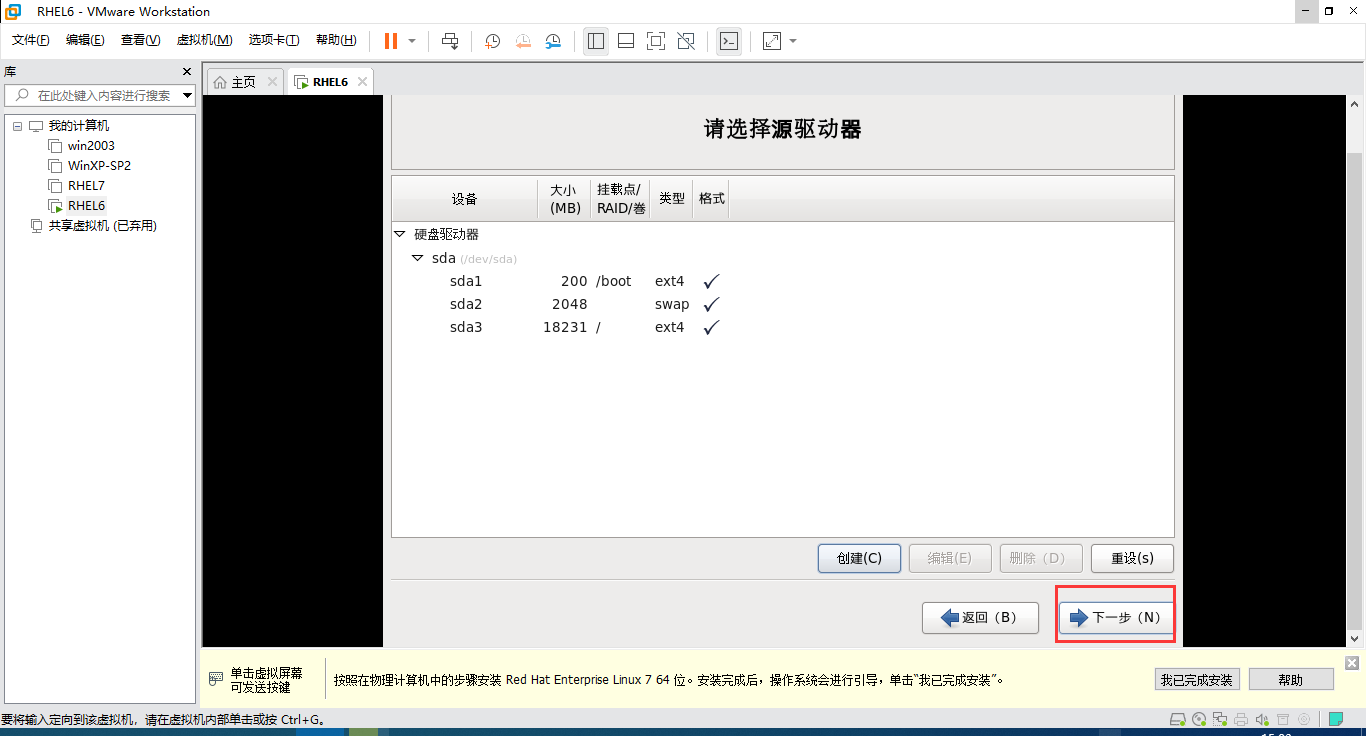Open the 查看(V) menu
Image resolution: width=1366 pixels, height=736 pixels.
(x=141, y=40)
